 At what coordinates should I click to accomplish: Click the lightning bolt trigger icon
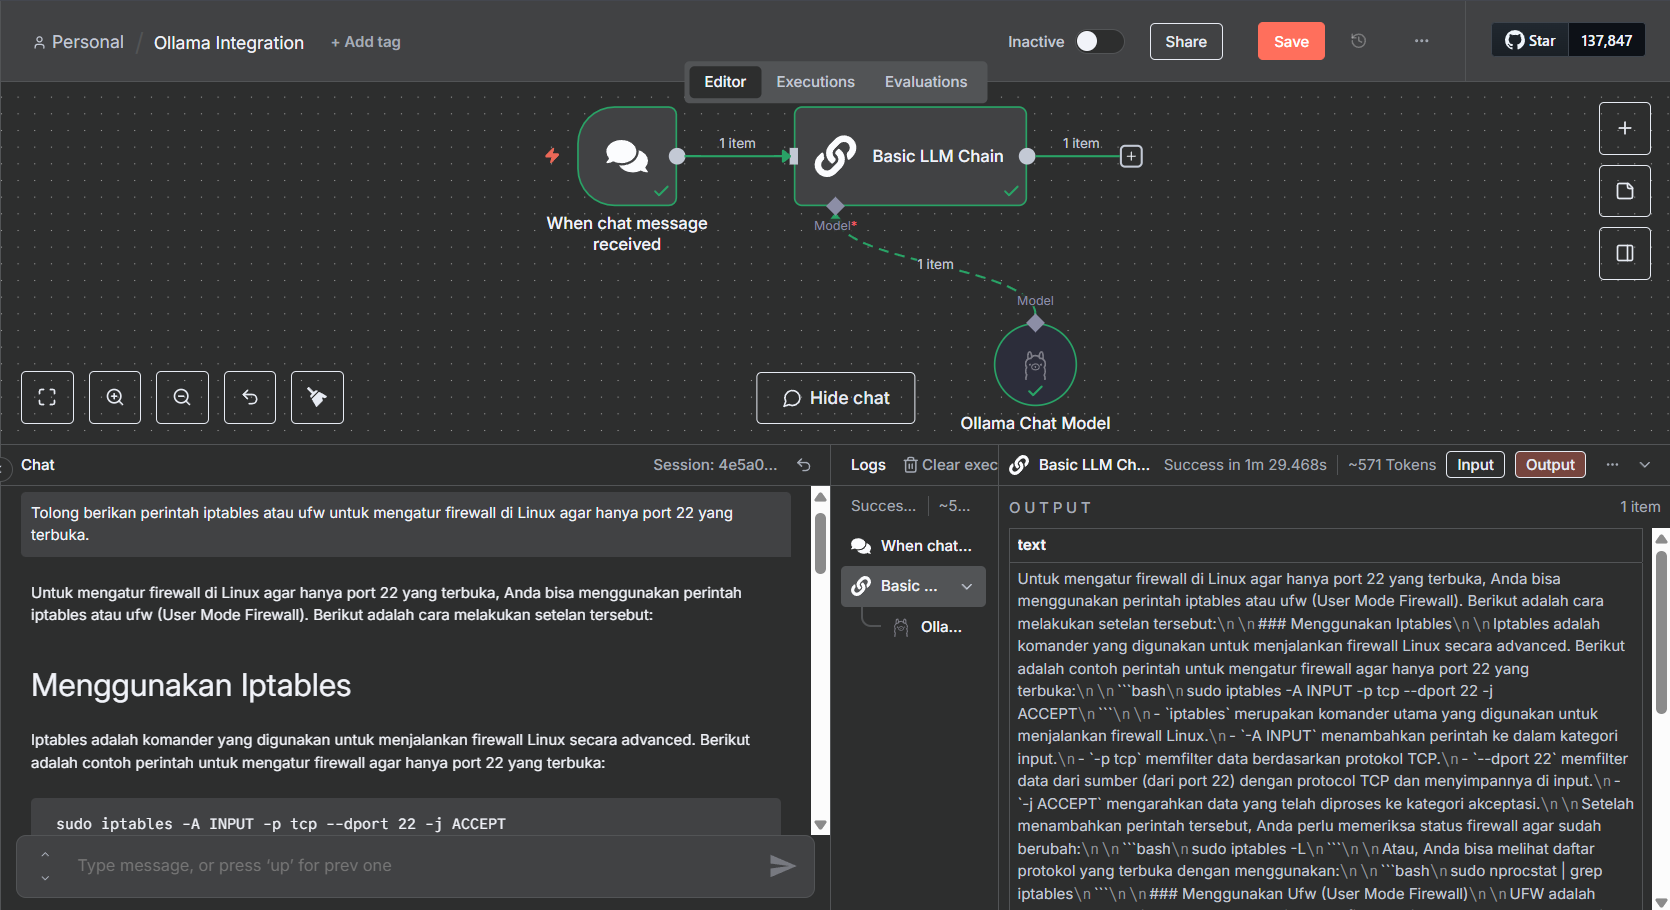coord(552,156)
